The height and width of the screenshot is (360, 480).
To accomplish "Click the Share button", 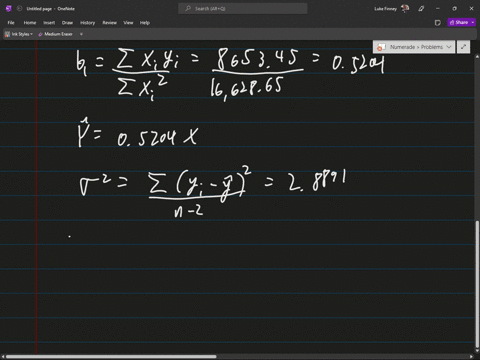I will (x=459, y=22).
